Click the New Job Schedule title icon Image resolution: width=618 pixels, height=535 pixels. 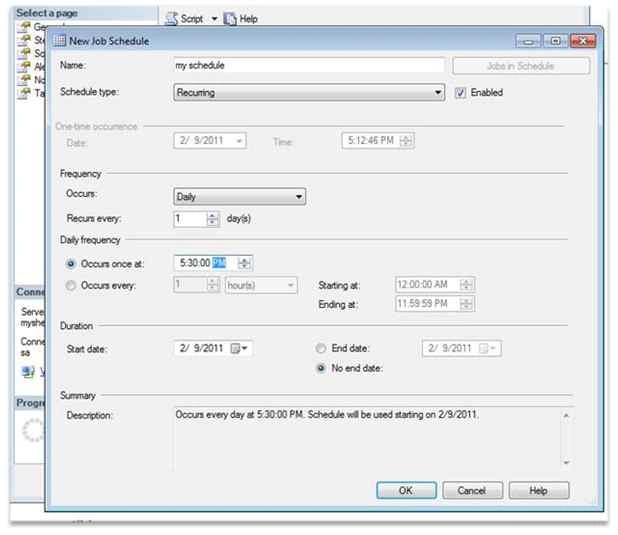(x=60, y=41)
